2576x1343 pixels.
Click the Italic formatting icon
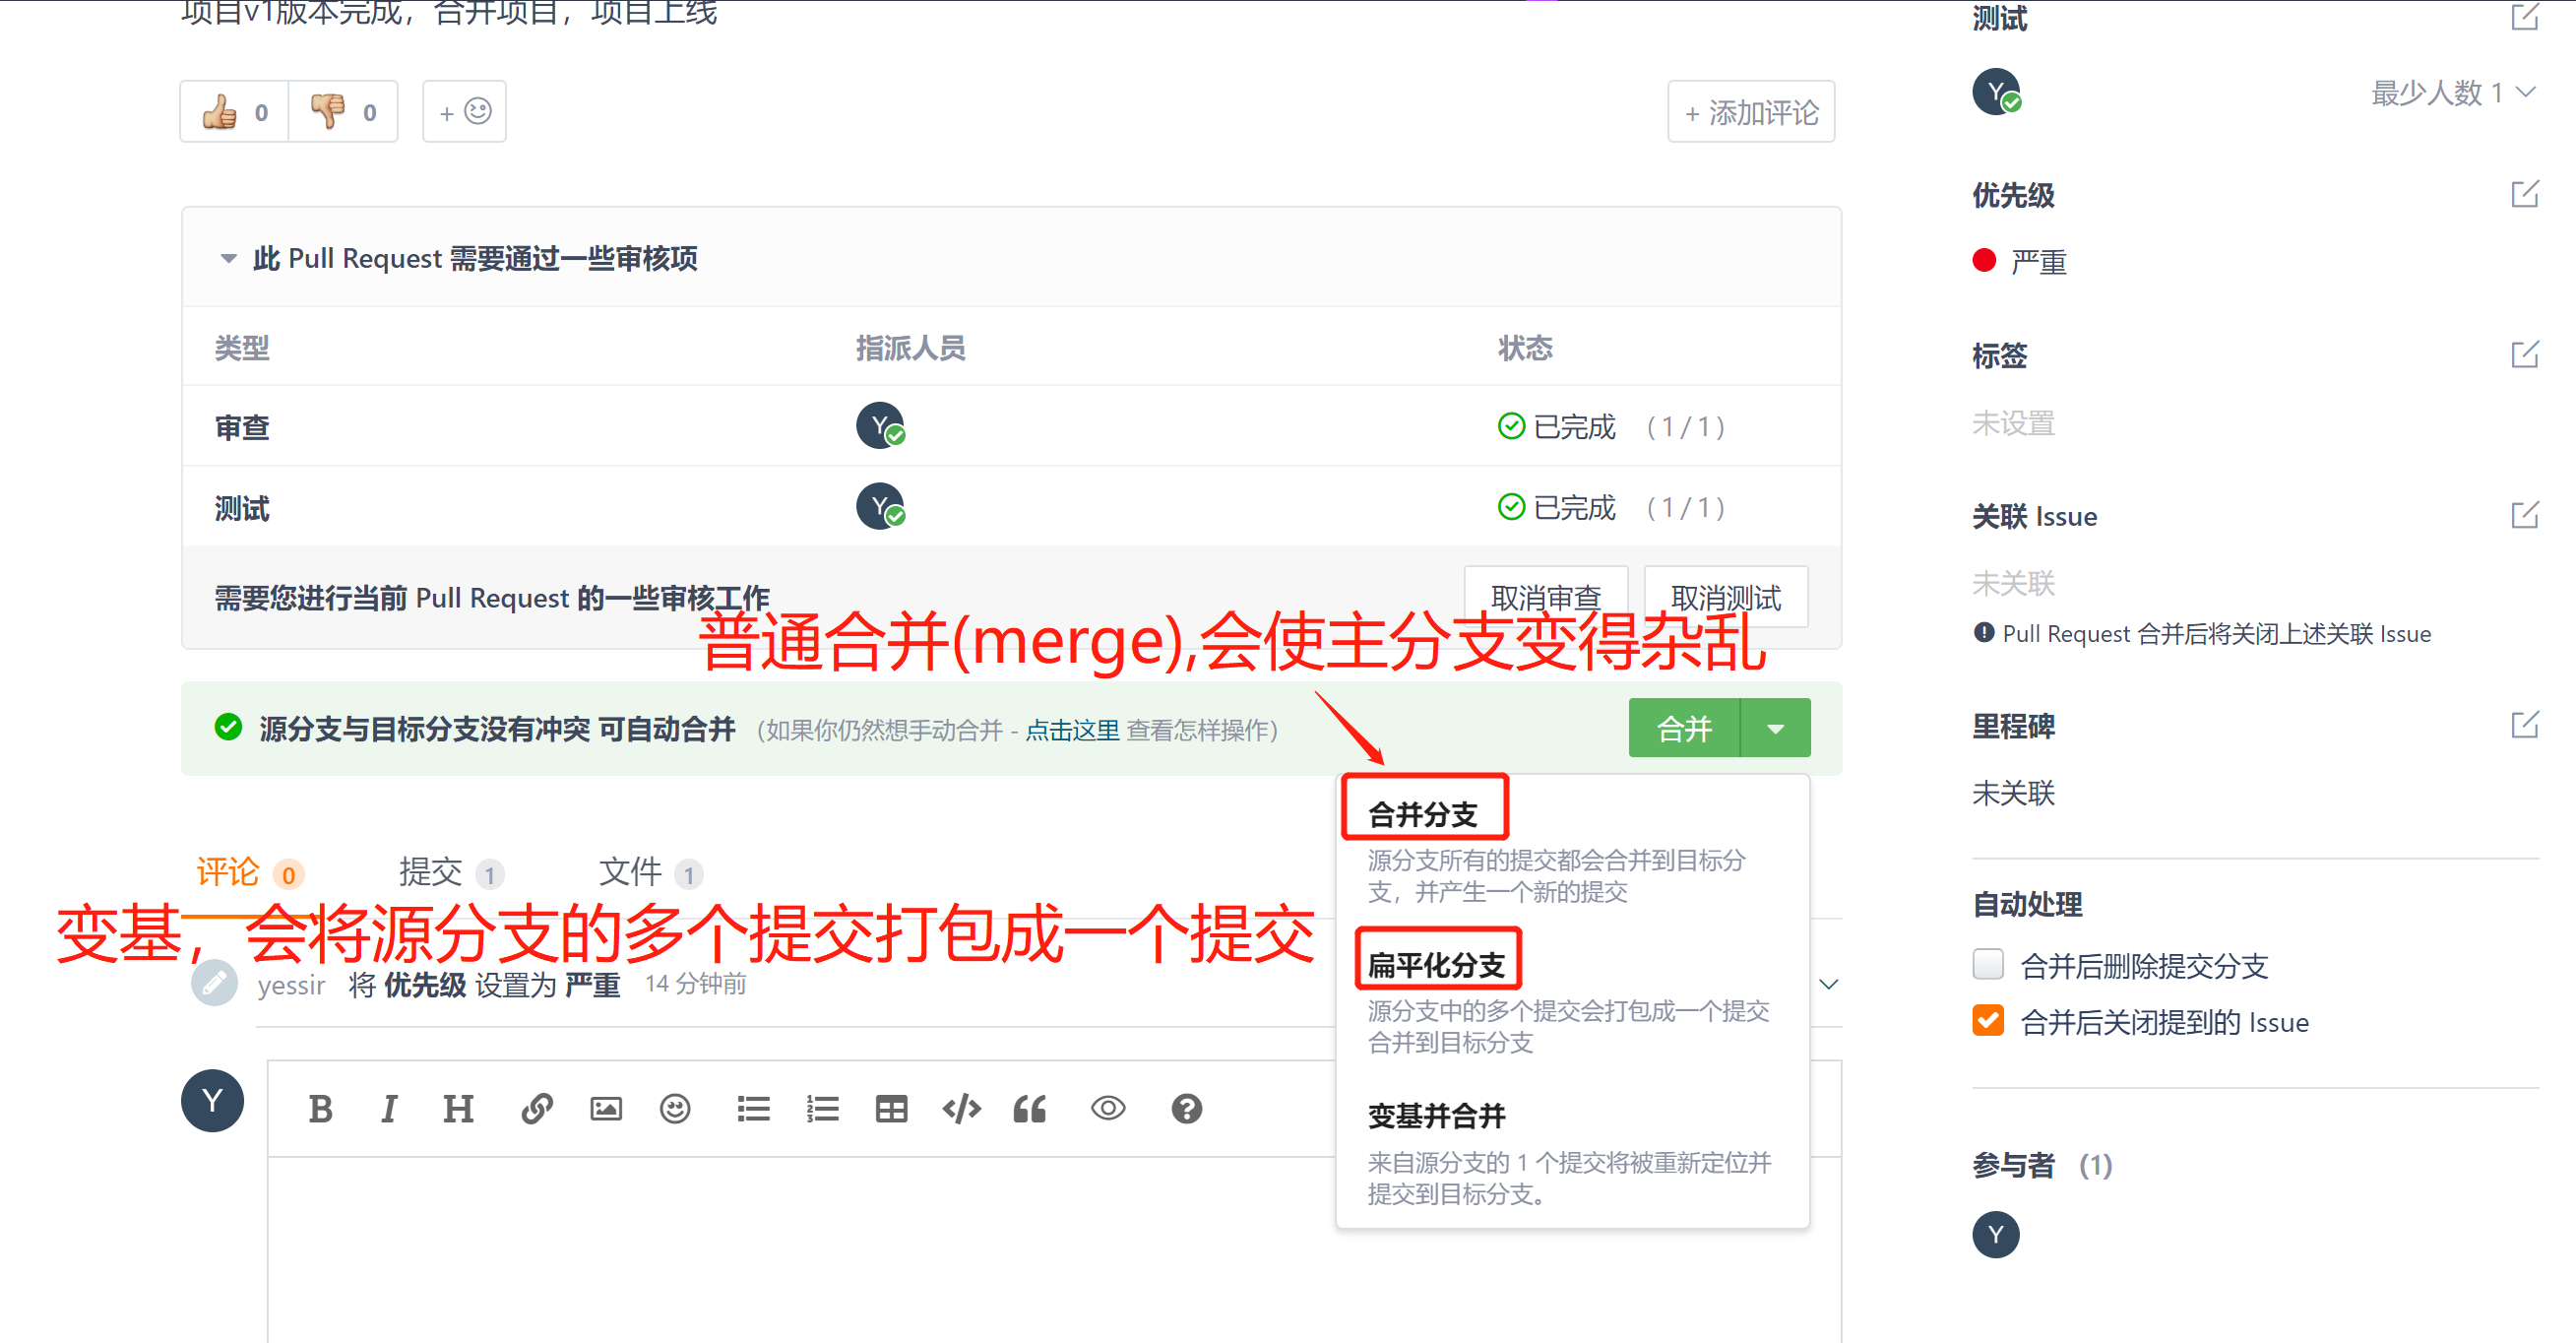click(x=389, y=1109)
